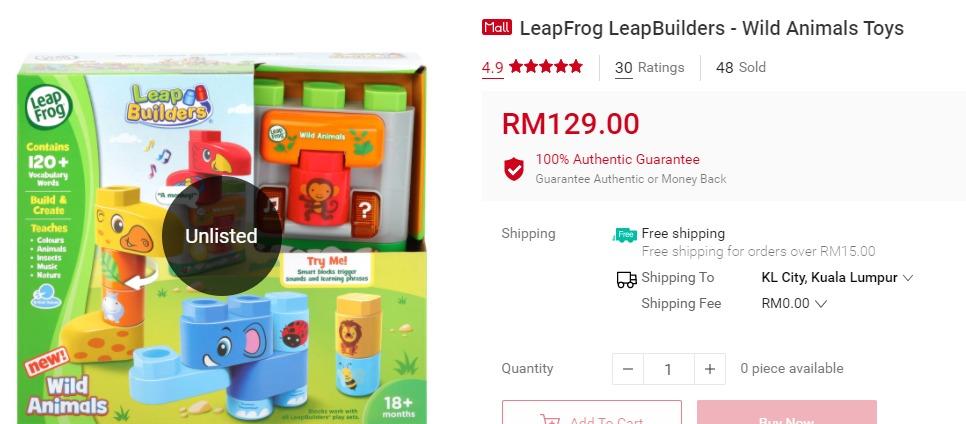Open the 30 Ratings link

point(649,68)
